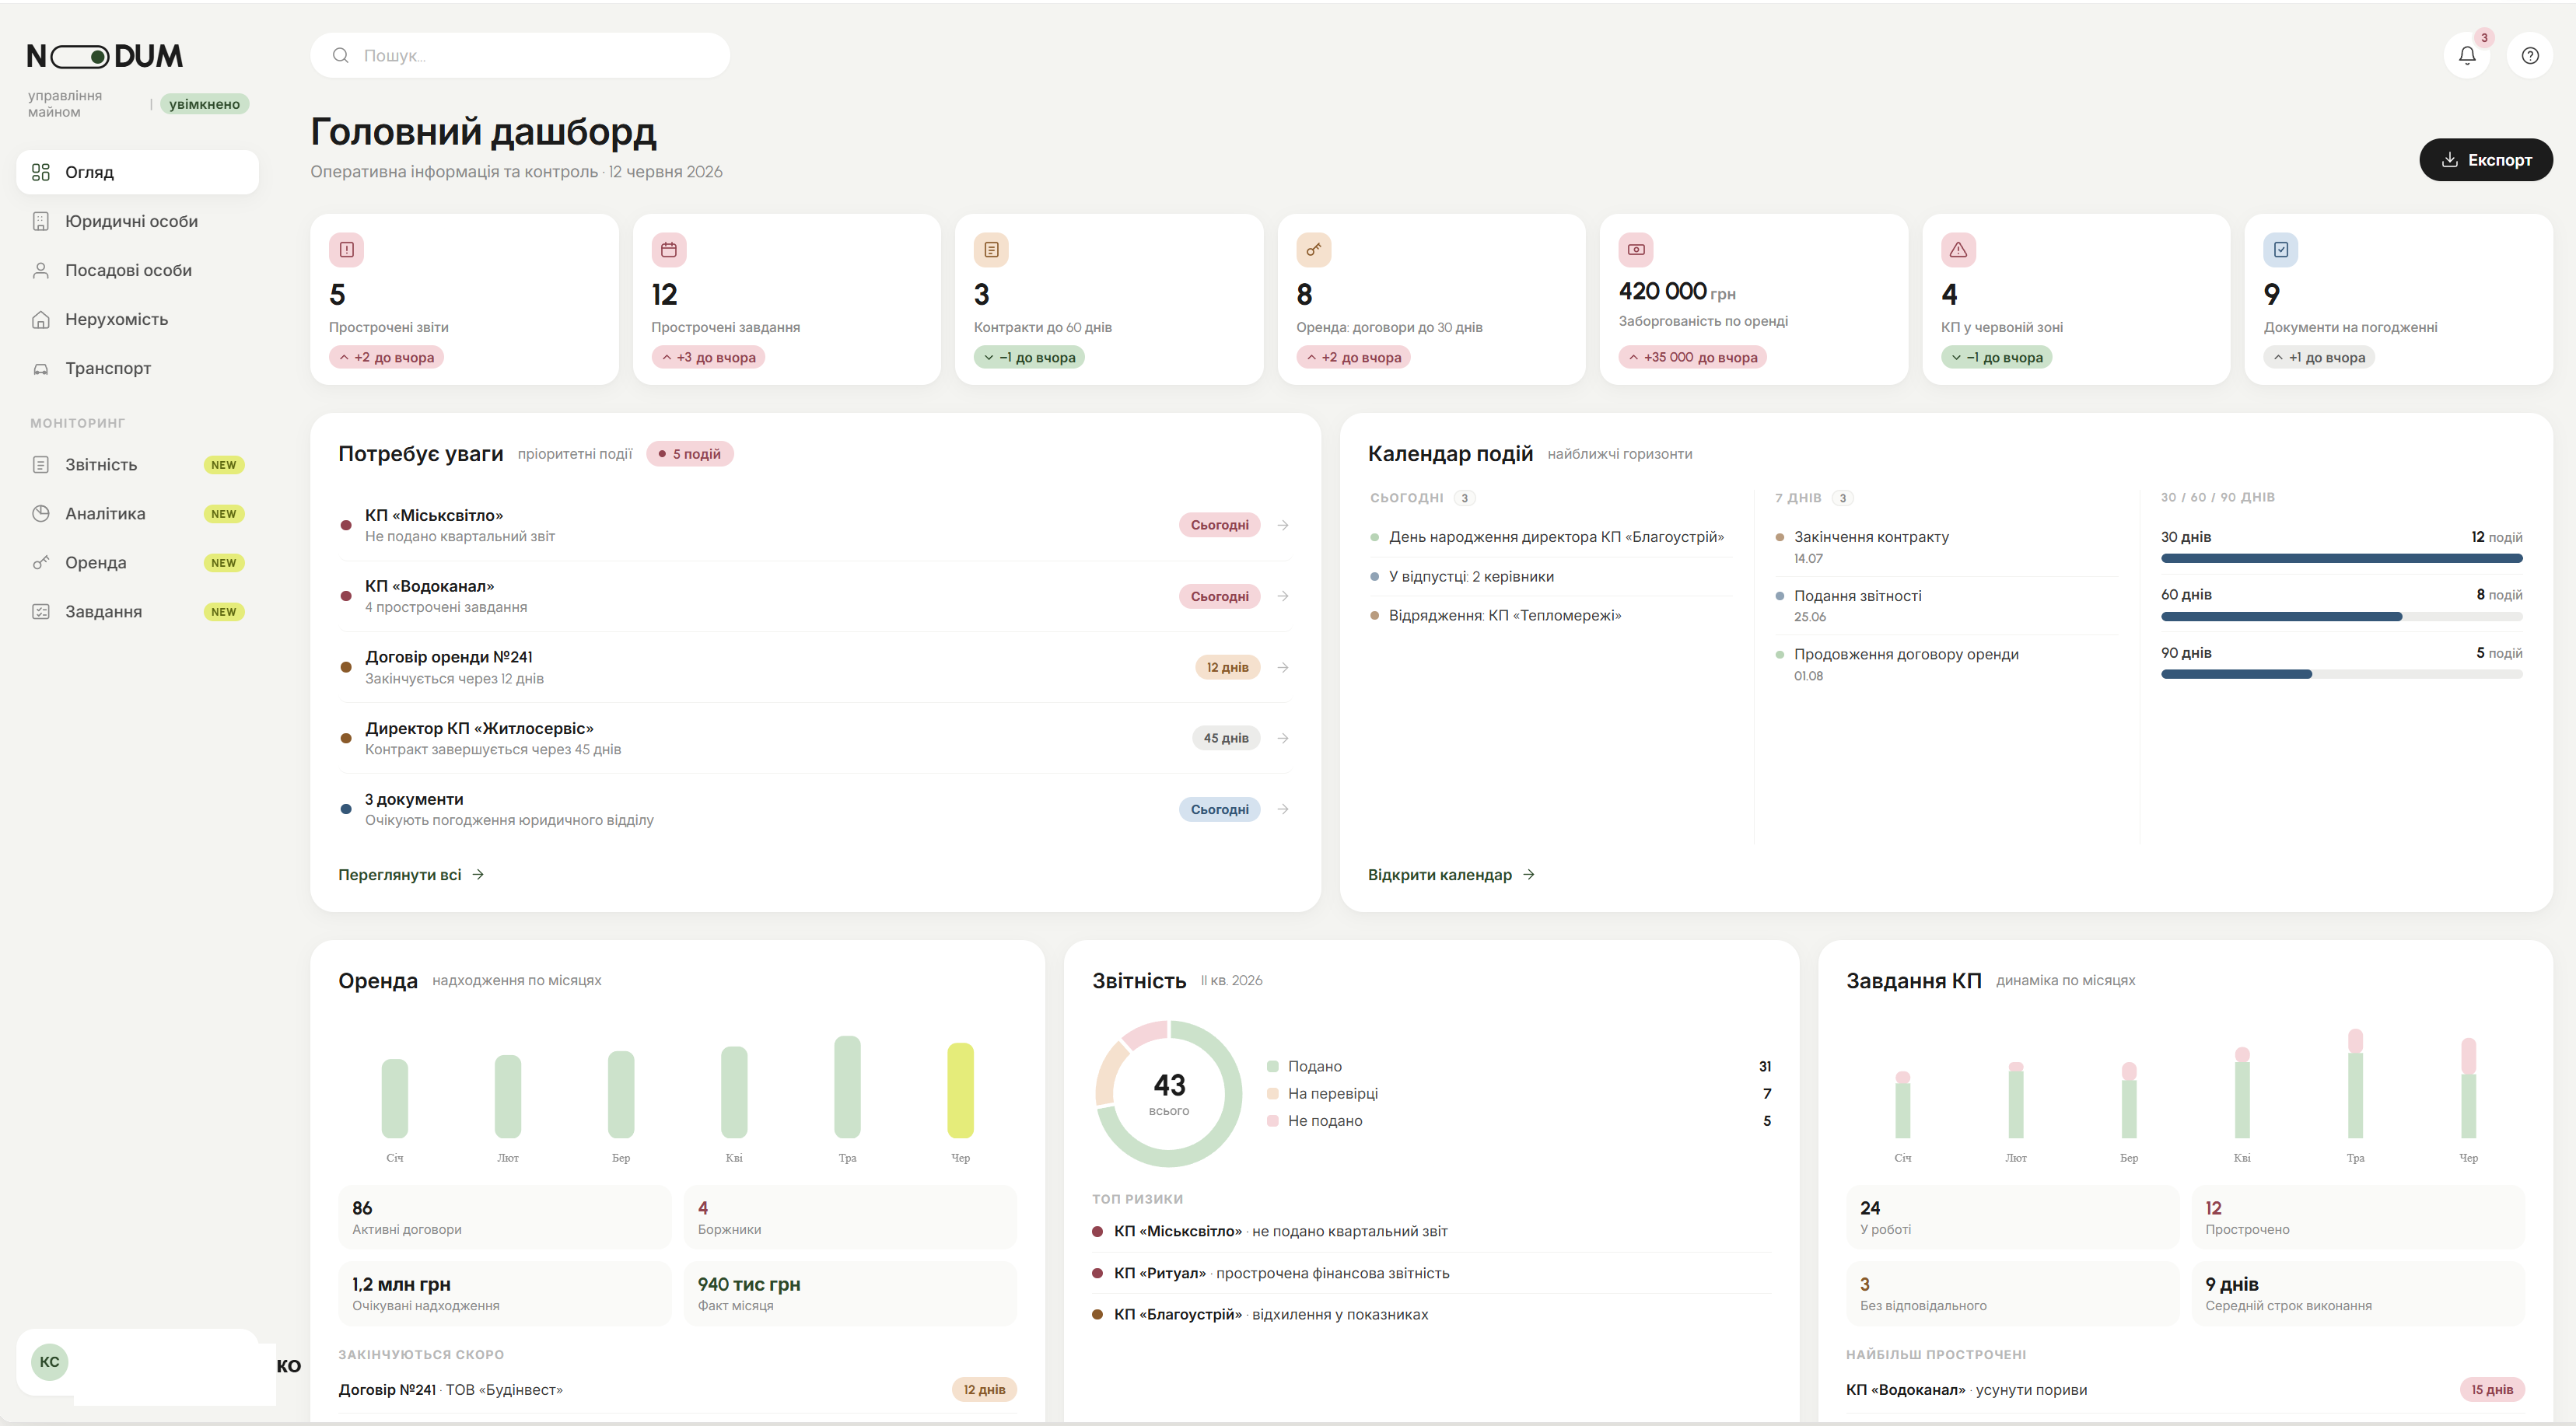
Task: Toggle the «увімкнено» status badge
Action: [204, 104]
